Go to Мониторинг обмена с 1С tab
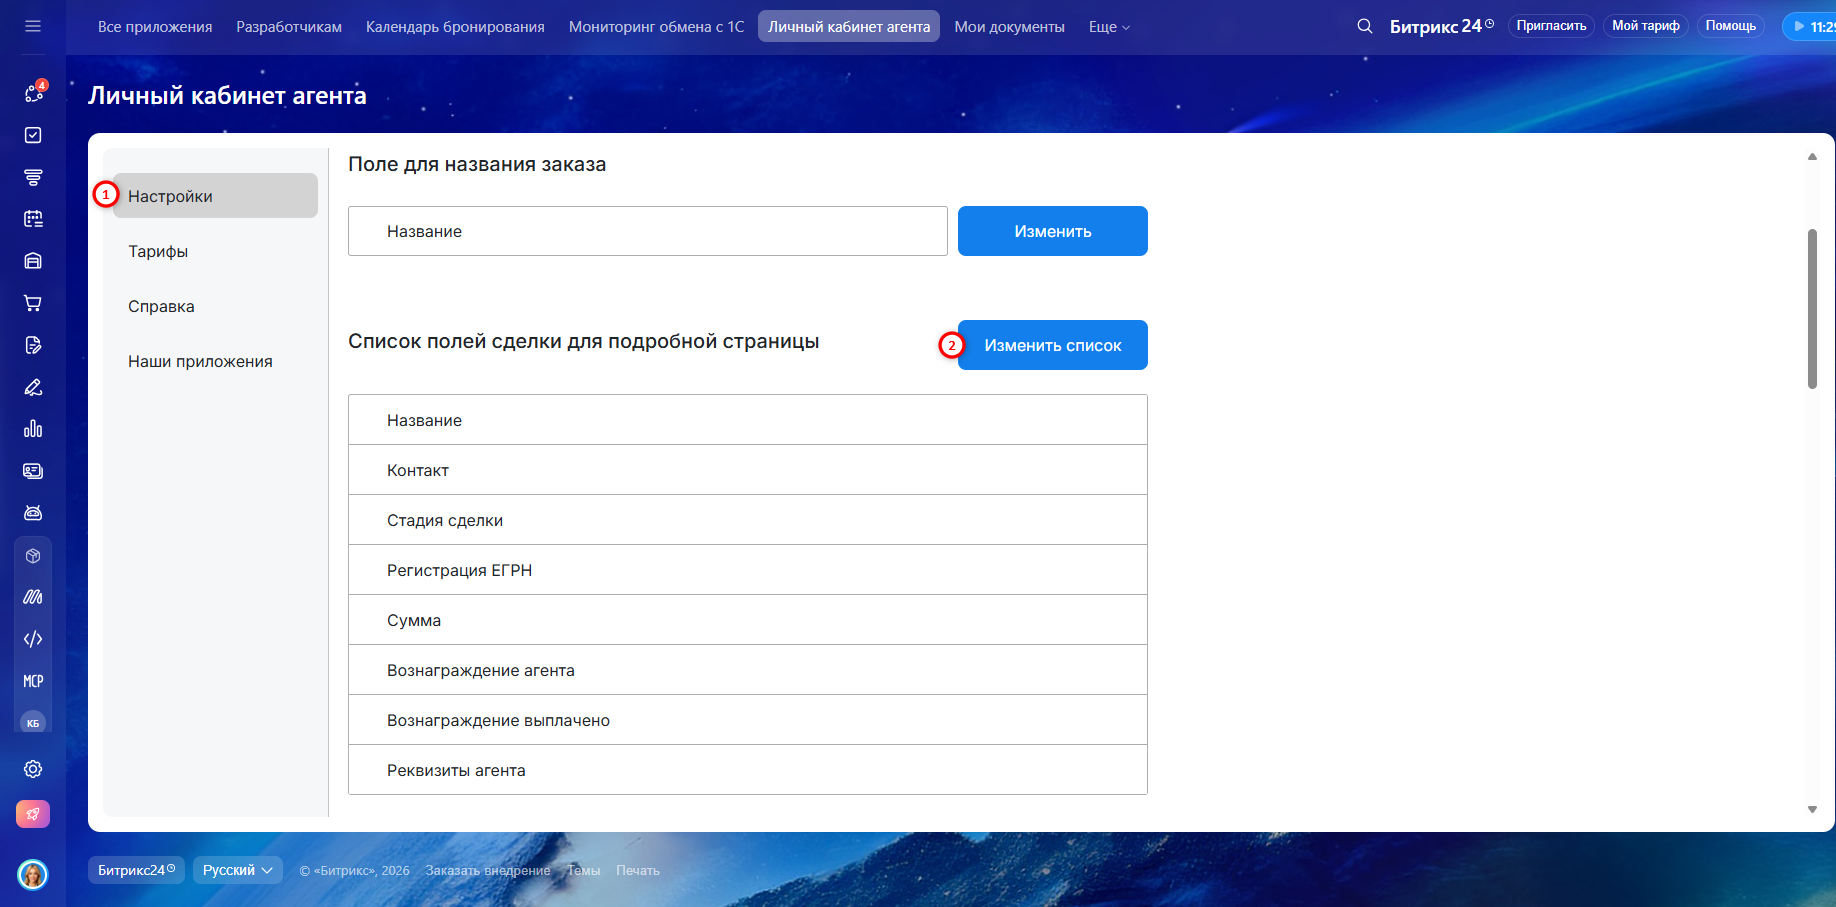Image resolution: width=1836 pixels, height=907 pixels. tap(657, 27)
